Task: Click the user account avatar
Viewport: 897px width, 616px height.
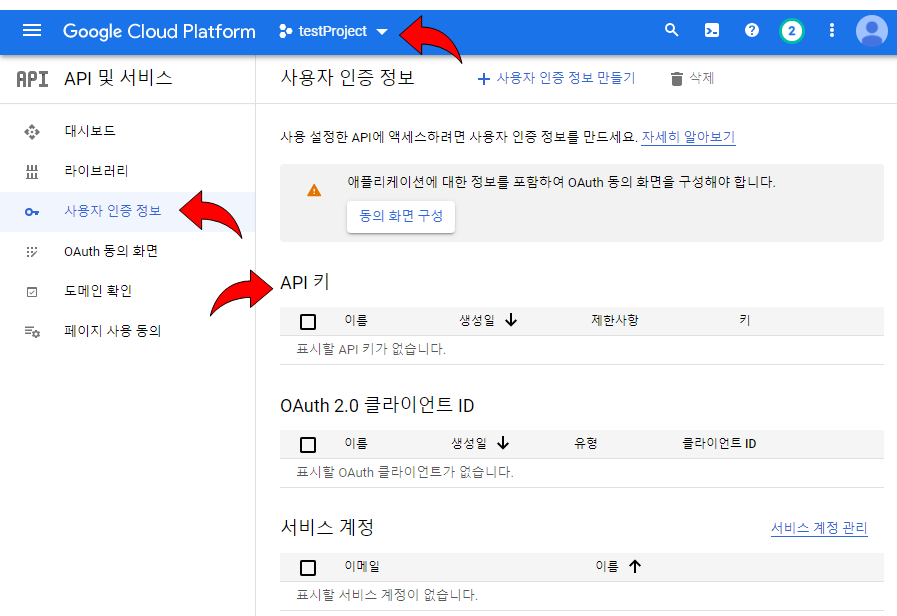Action: [x=871, y=31]
